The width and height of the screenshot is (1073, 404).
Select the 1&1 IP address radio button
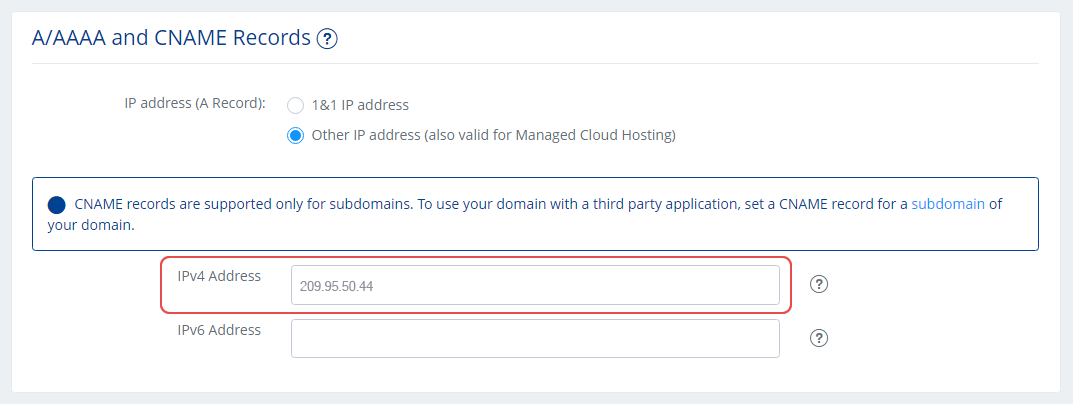point(295,105)
